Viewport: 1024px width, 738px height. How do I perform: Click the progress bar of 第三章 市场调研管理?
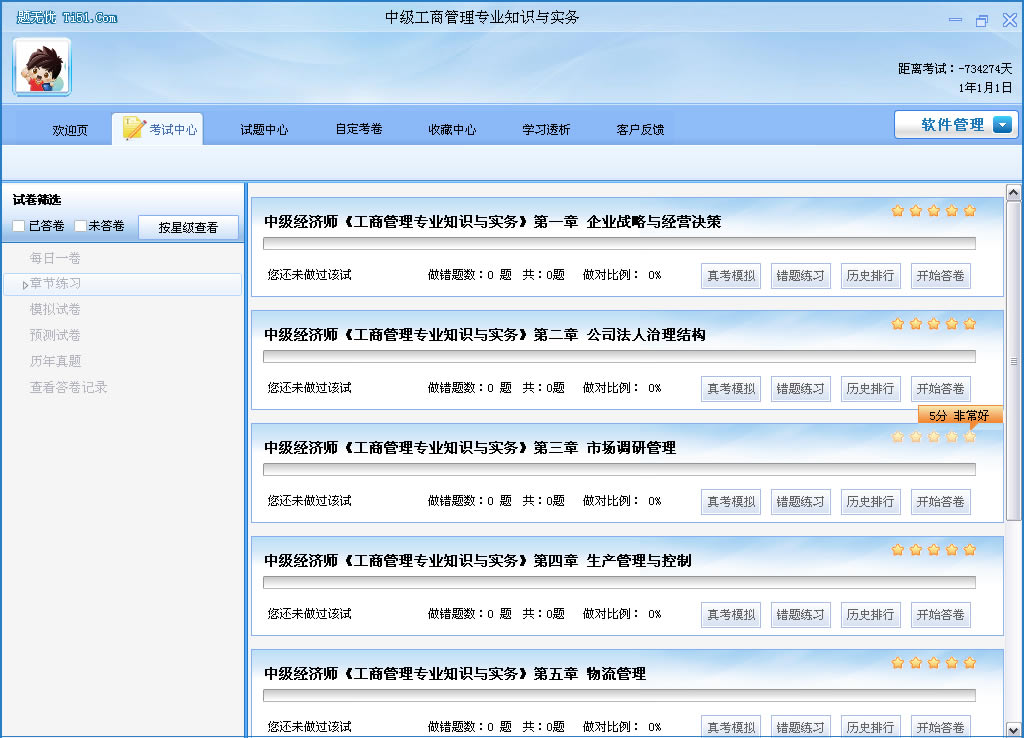coord(619,470)
